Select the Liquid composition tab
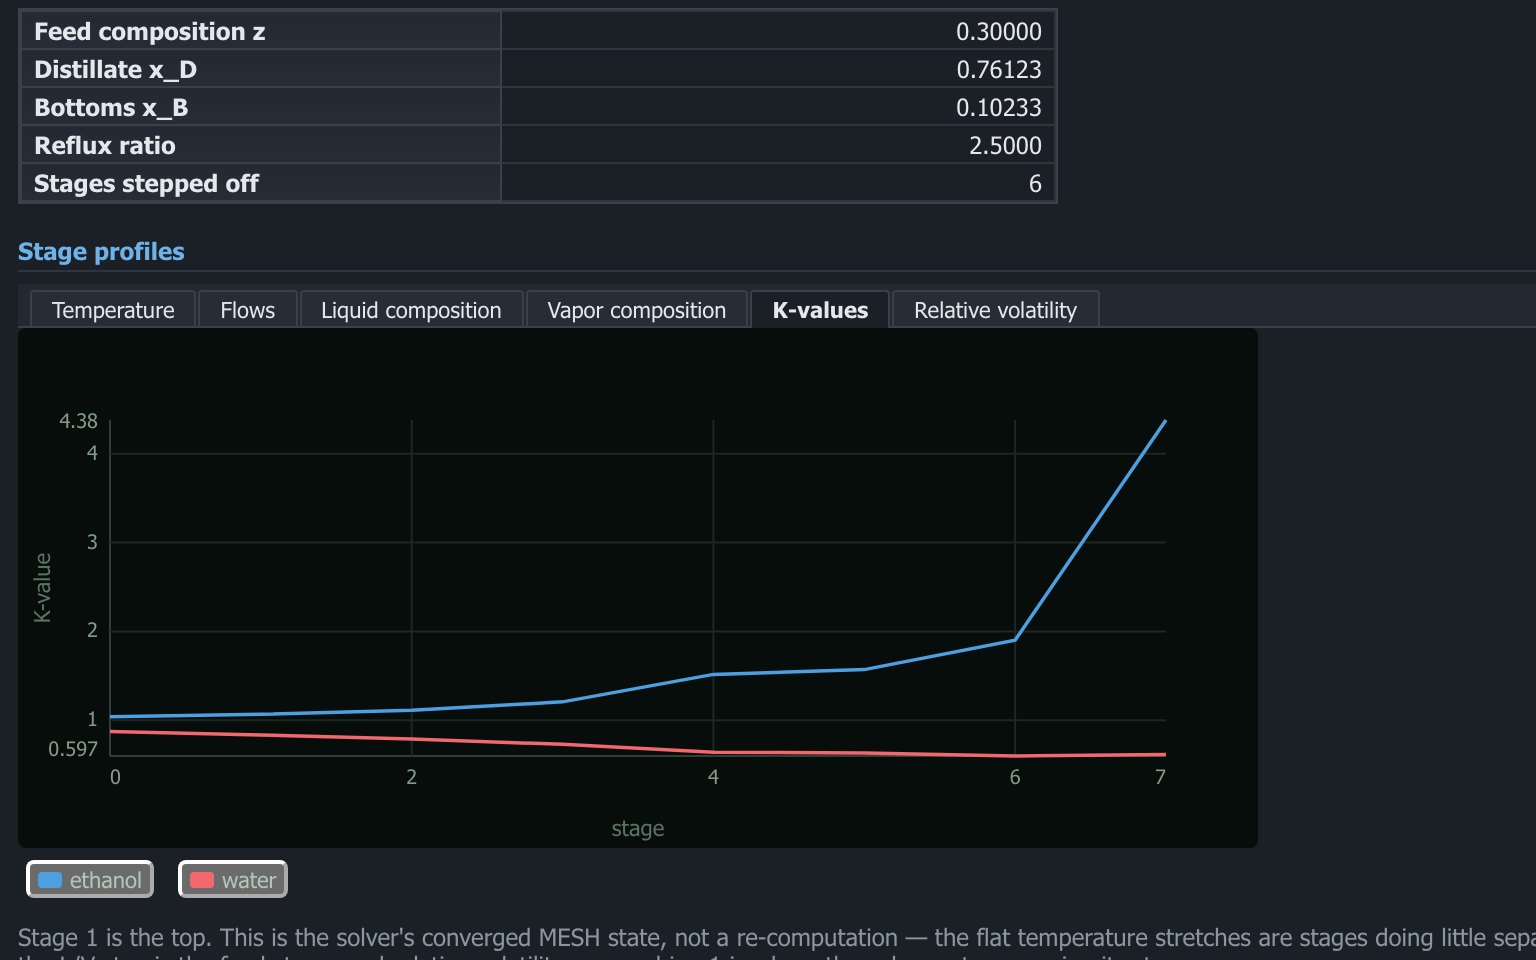The height and width of the screenshot is (960, 1536). 411,310
